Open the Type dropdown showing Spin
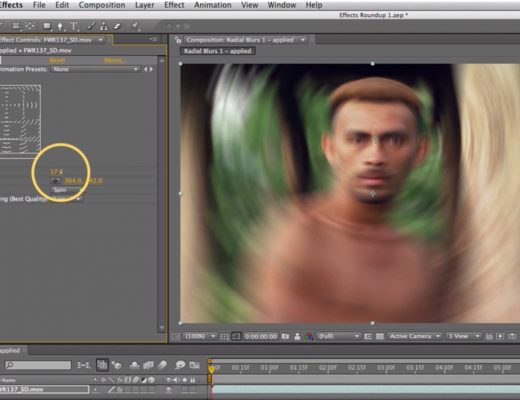The width and height of the screenshot is (520, 400). coord(66,190)
